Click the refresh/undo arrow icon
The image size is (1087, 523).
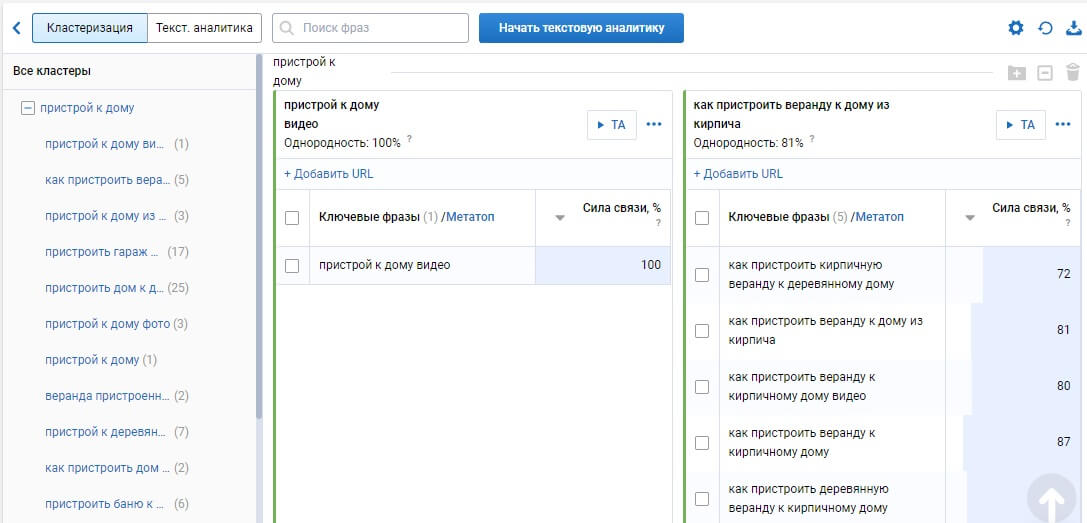pyautogui.click(x=1045, y=28)
